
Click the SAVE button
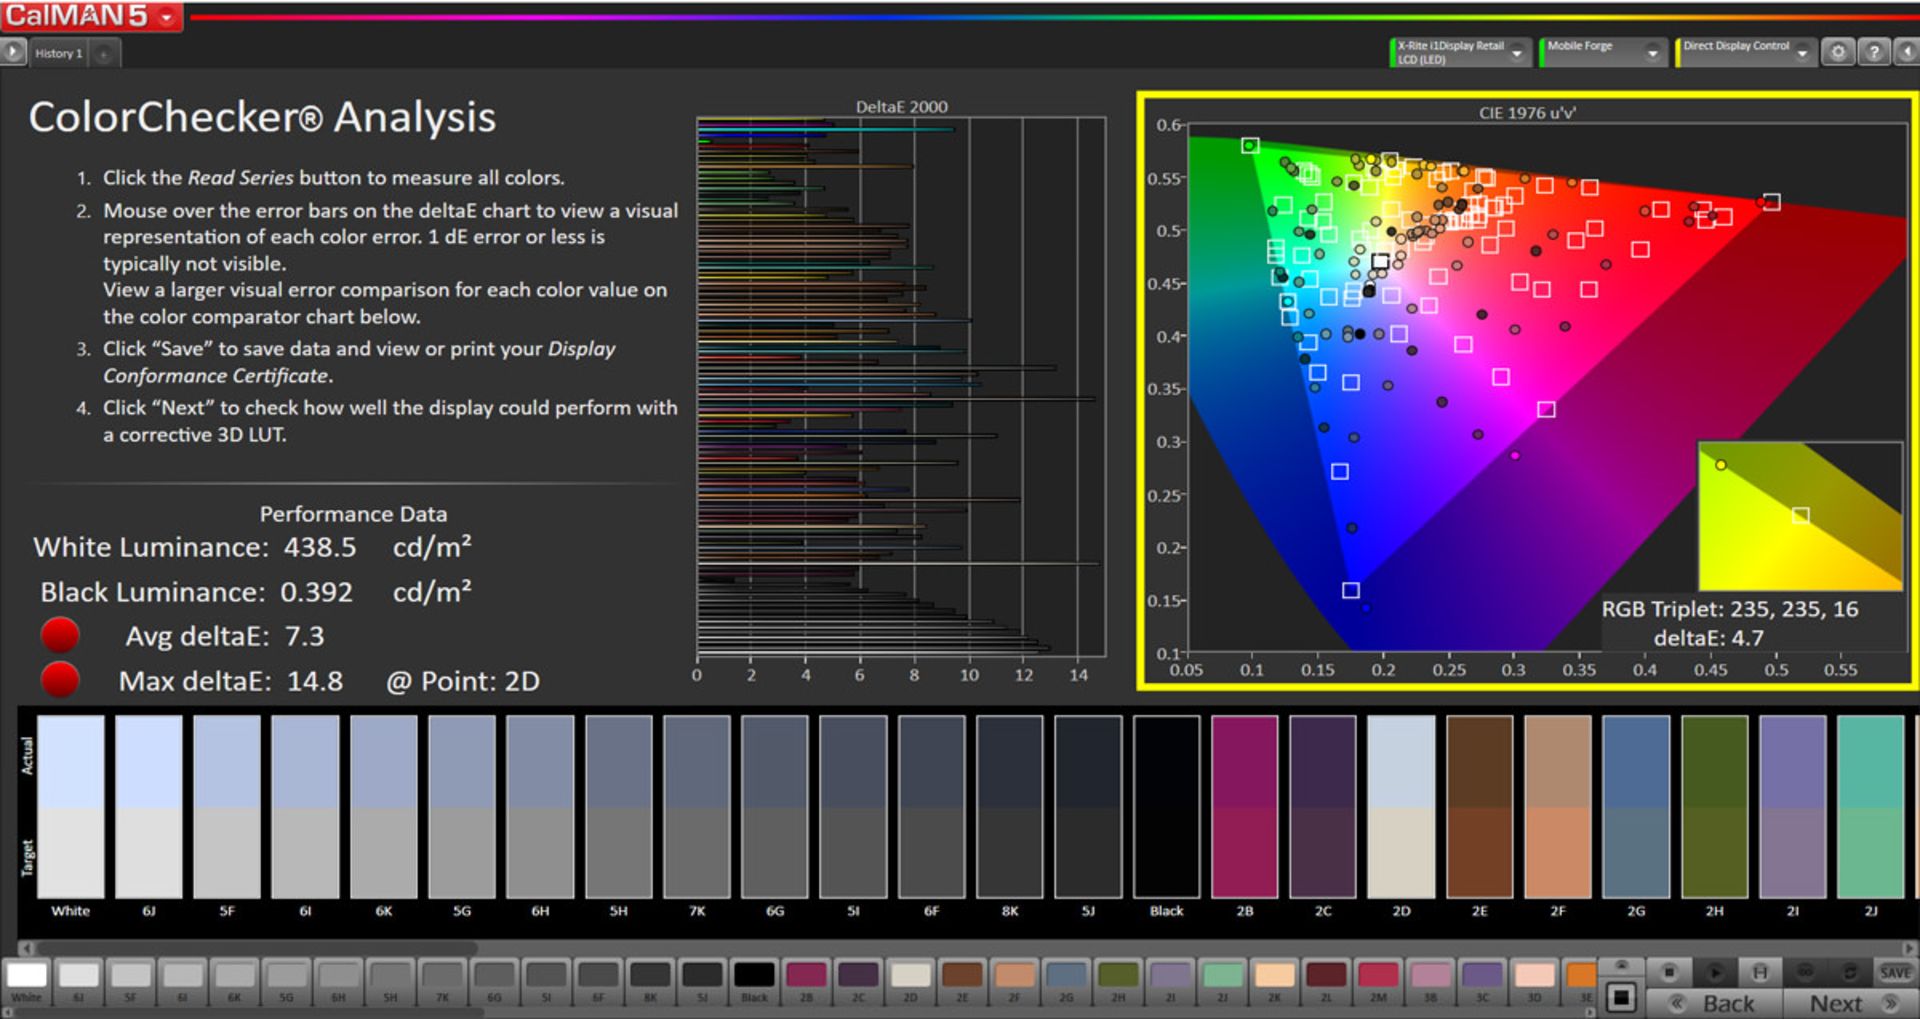point(1895,972)
